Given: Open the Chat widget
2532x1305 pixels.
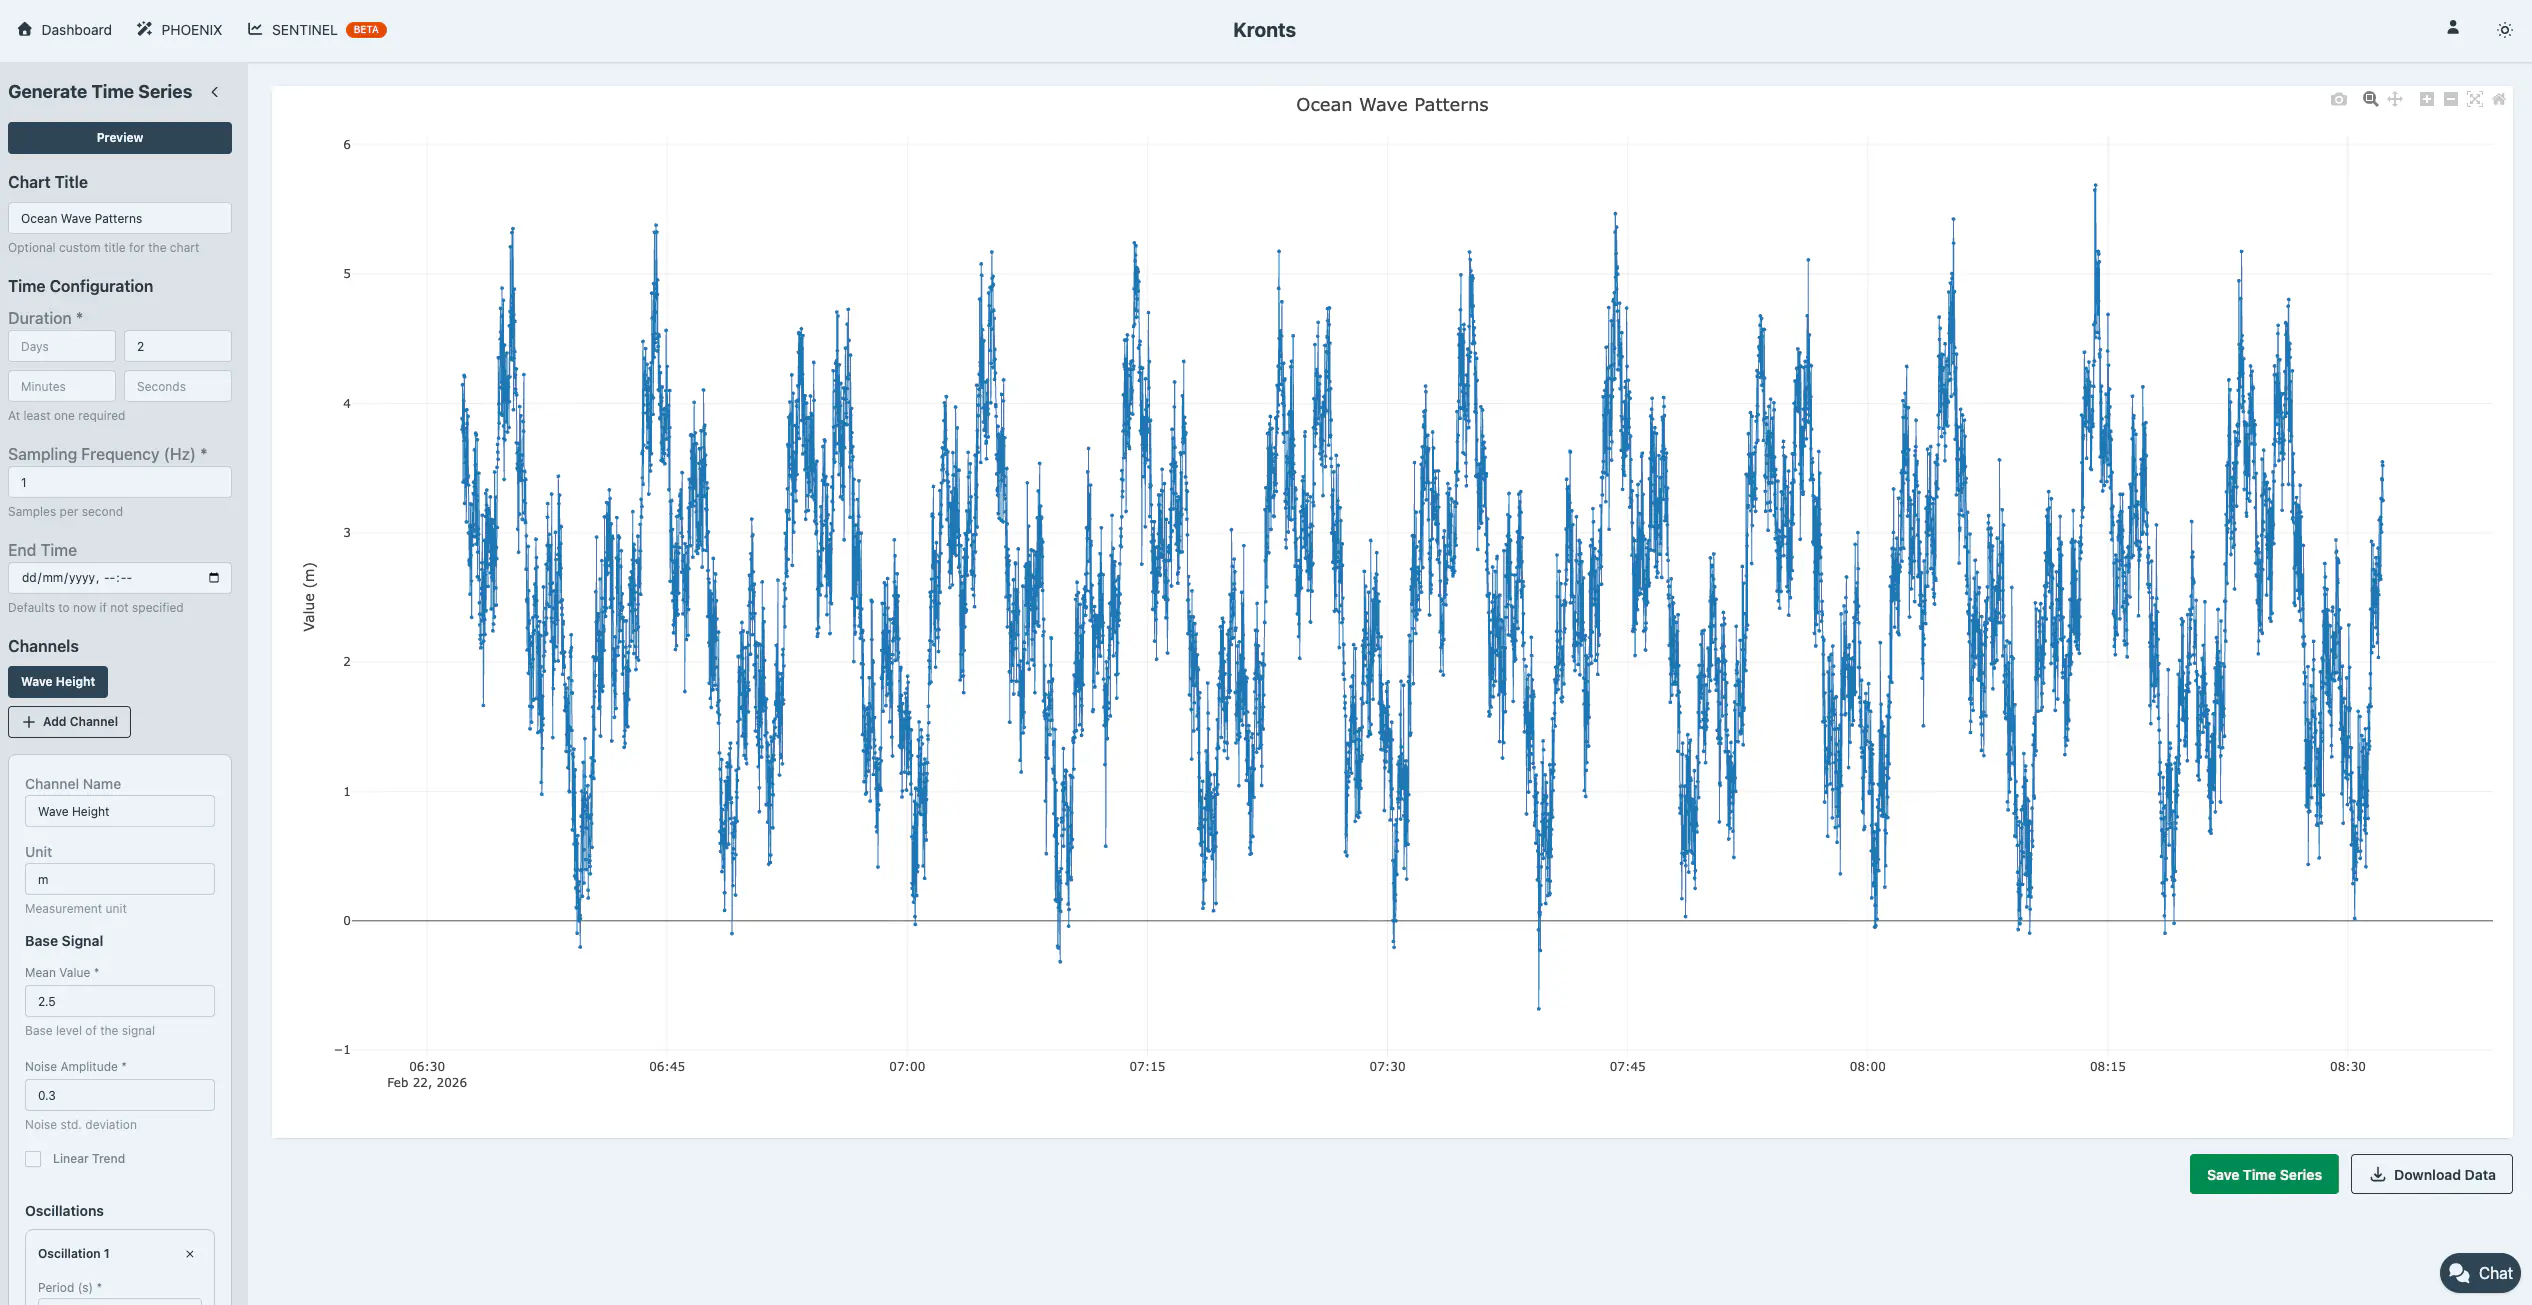Looking at the screenshot, I should 2480,1272.
